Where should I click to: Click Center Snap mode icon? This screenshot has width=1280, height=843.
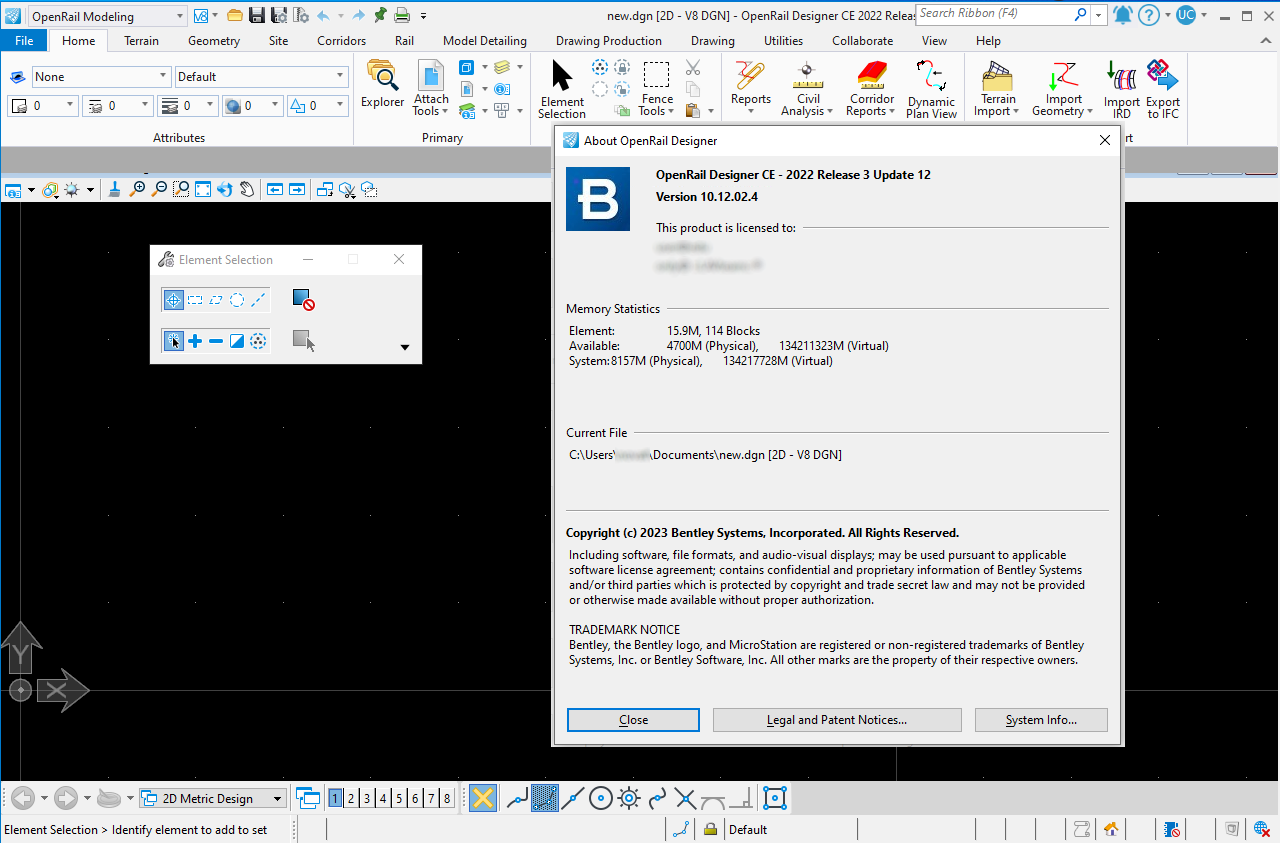click(601, 798)
